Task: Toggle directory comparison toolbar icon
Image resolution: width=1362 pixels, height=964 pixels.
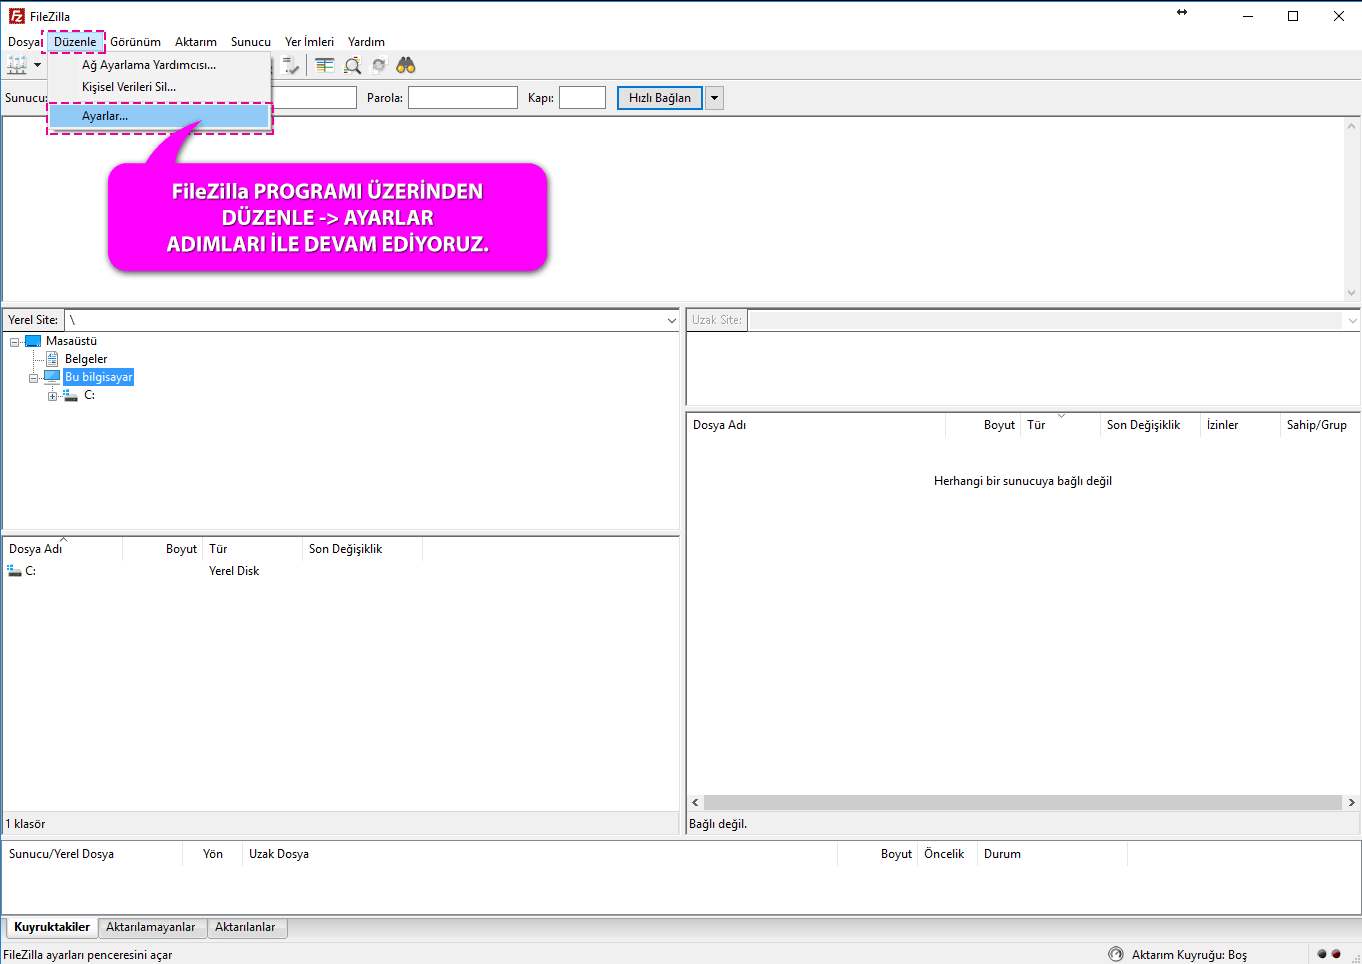Action: 352,65
